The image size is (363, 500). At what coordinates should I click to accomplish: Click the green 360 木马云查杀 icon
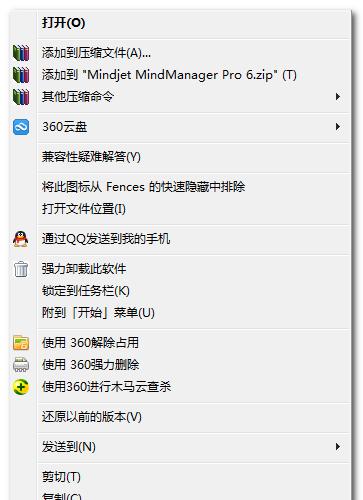[x=21, y=387]
